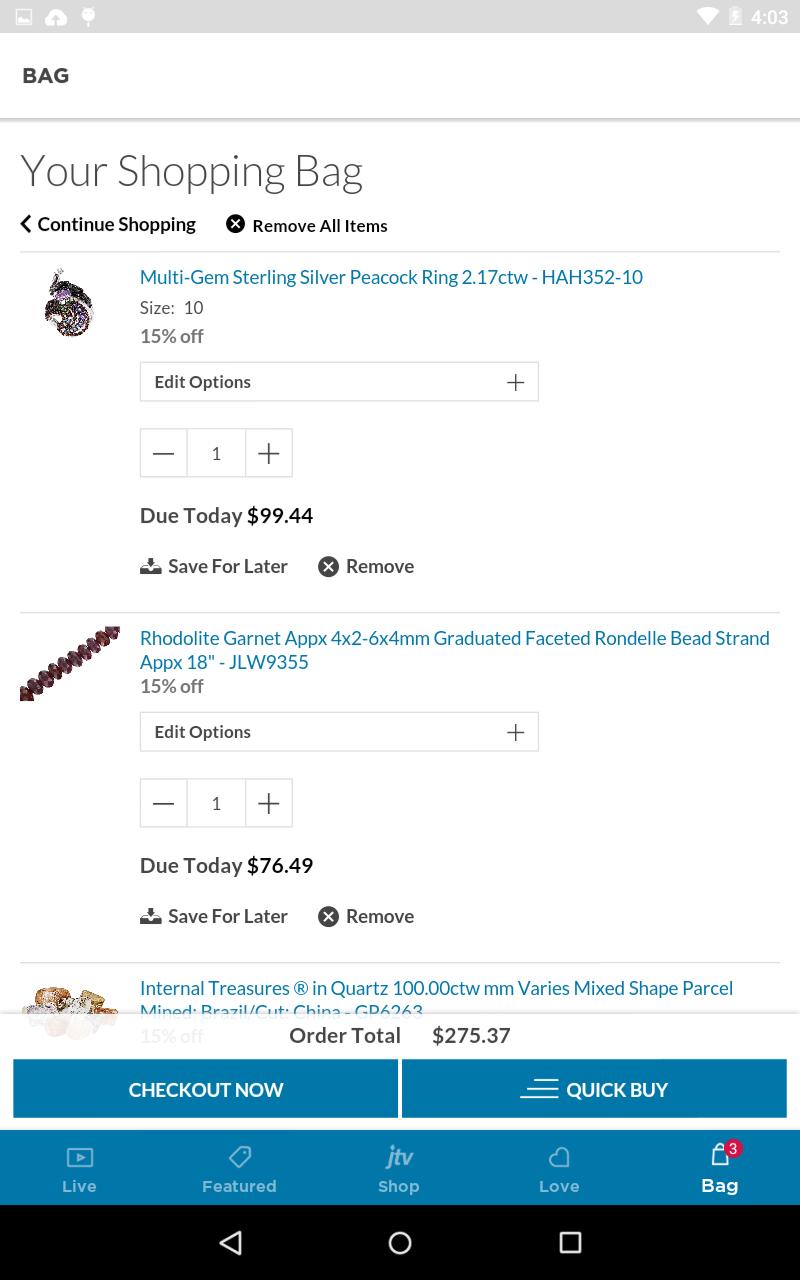This screenshot has width=800, height=1280.
Task: Open the jtv Shop tab
Action: pos(399,1168)
